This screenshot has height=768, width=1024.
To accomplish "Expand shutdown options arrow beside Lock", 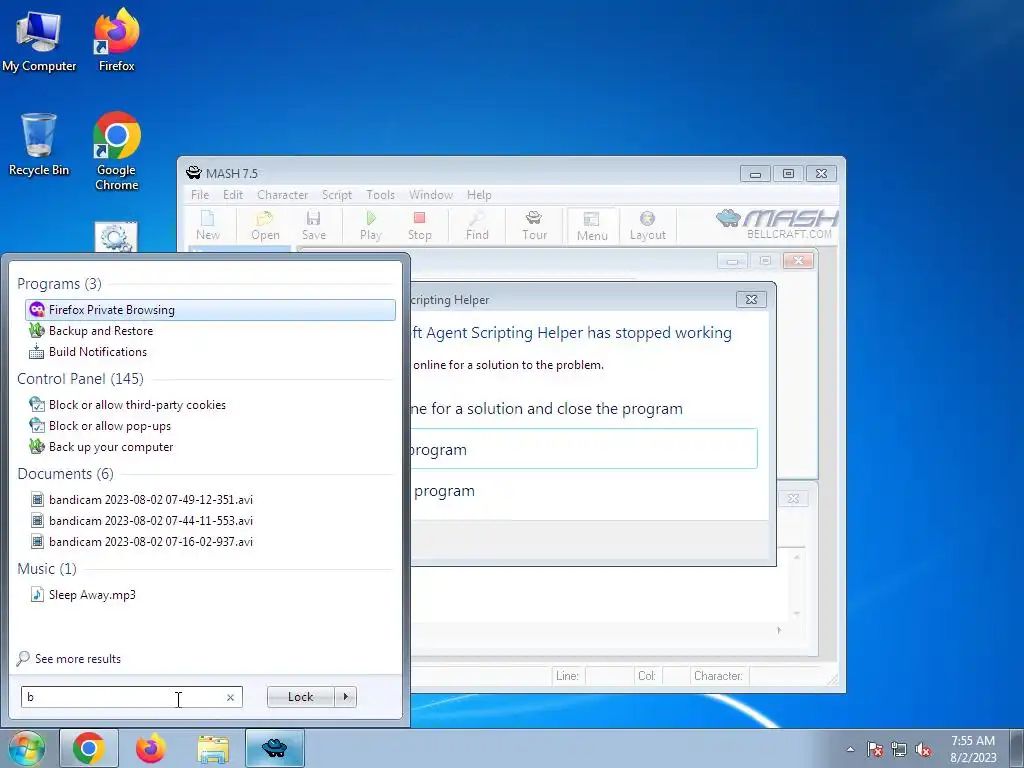I will tap(345, 697).
